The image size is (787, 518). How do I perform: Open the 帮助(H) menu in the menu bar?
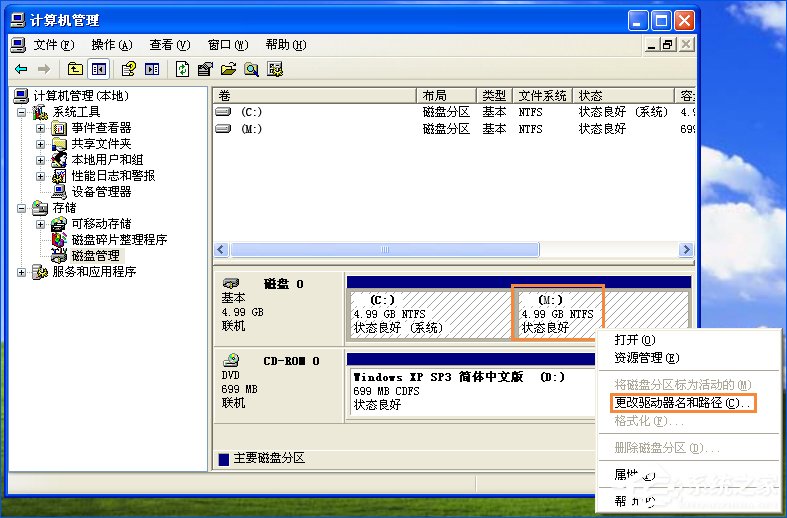click(x=286, y=45)
